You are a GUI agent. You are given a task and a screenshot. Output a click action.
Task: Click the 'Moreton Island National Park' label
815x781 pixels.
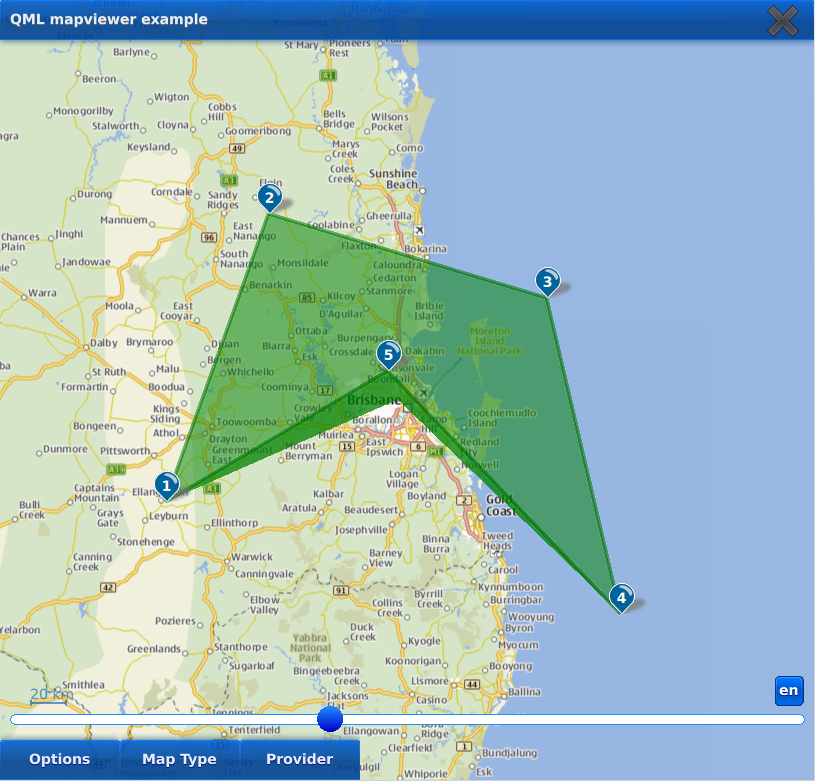tap(490, 341)
